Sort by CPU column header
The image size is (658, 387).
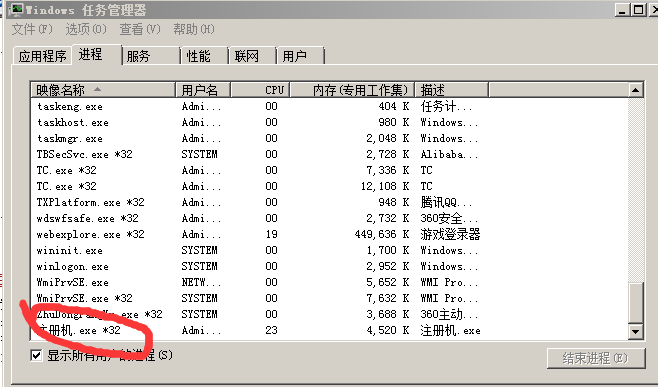pyautogui.click(x=260, y=90)
